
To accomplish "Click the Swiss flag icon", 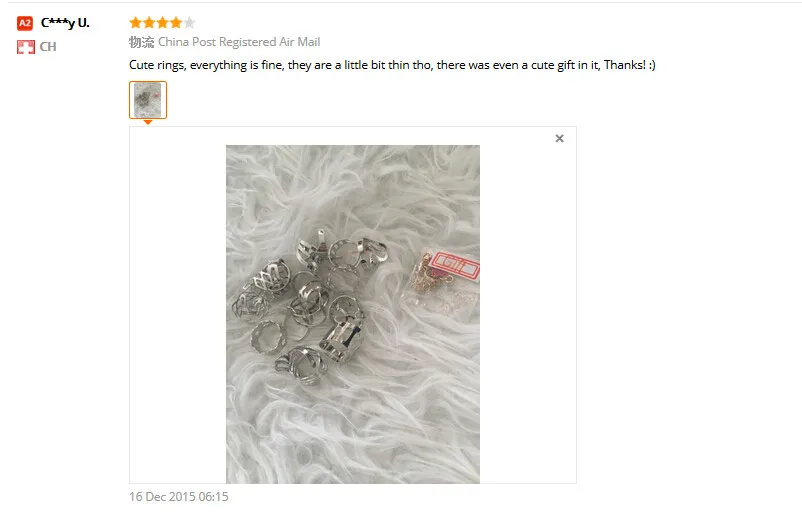I will pyautogui.click(x=26, y=47).
